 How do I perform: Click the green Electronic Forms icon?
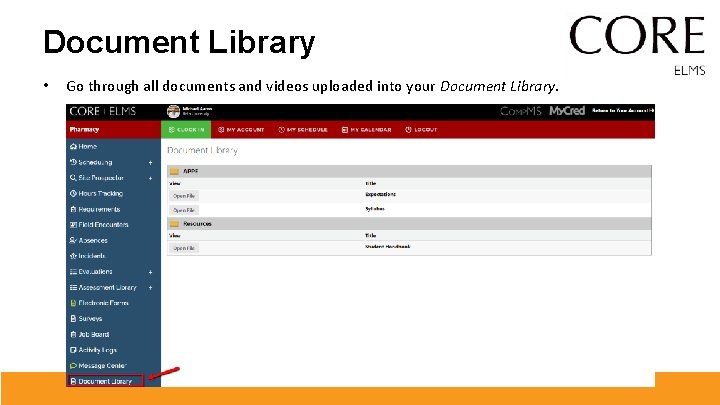(73, 303)
